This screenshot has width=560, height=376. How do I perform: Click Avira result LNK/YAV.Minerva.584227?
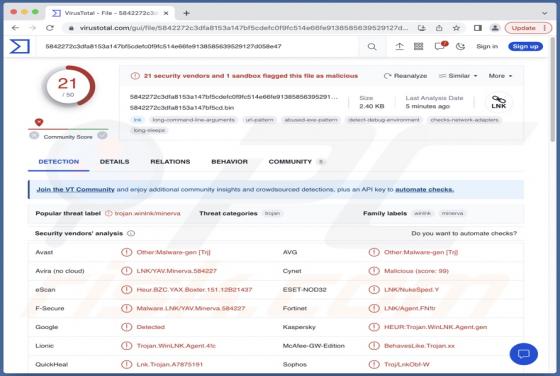click(176, 271)
